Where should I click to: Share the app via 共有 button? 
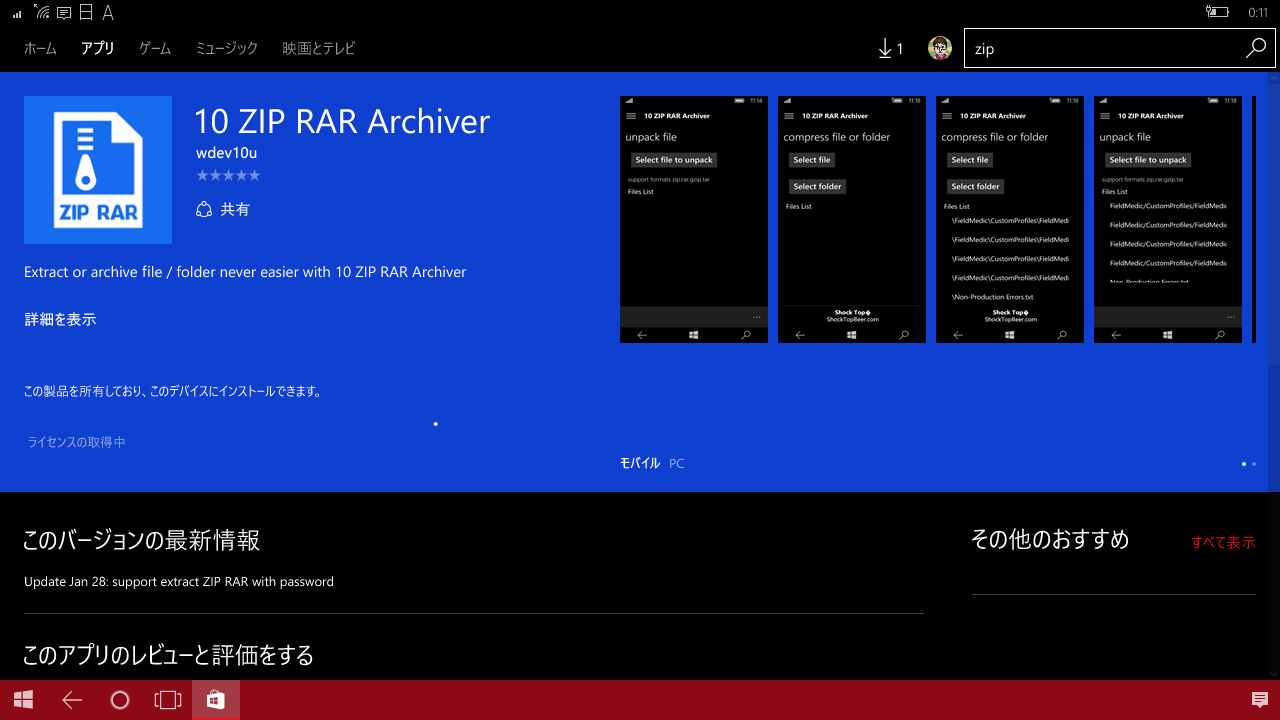[x=223, y=209]
